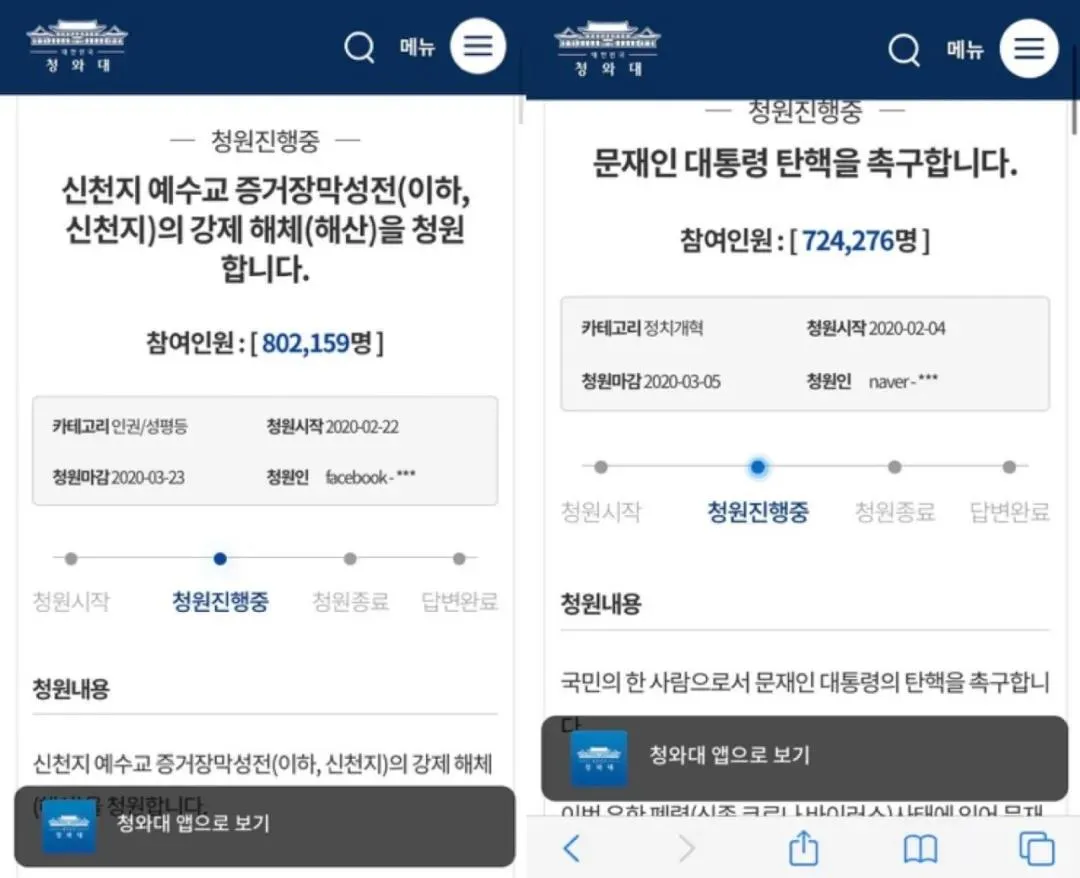Screen dimensions: 1080x878
Task: Click deadline date 2020-03-23
Action: tap(148, 478)
